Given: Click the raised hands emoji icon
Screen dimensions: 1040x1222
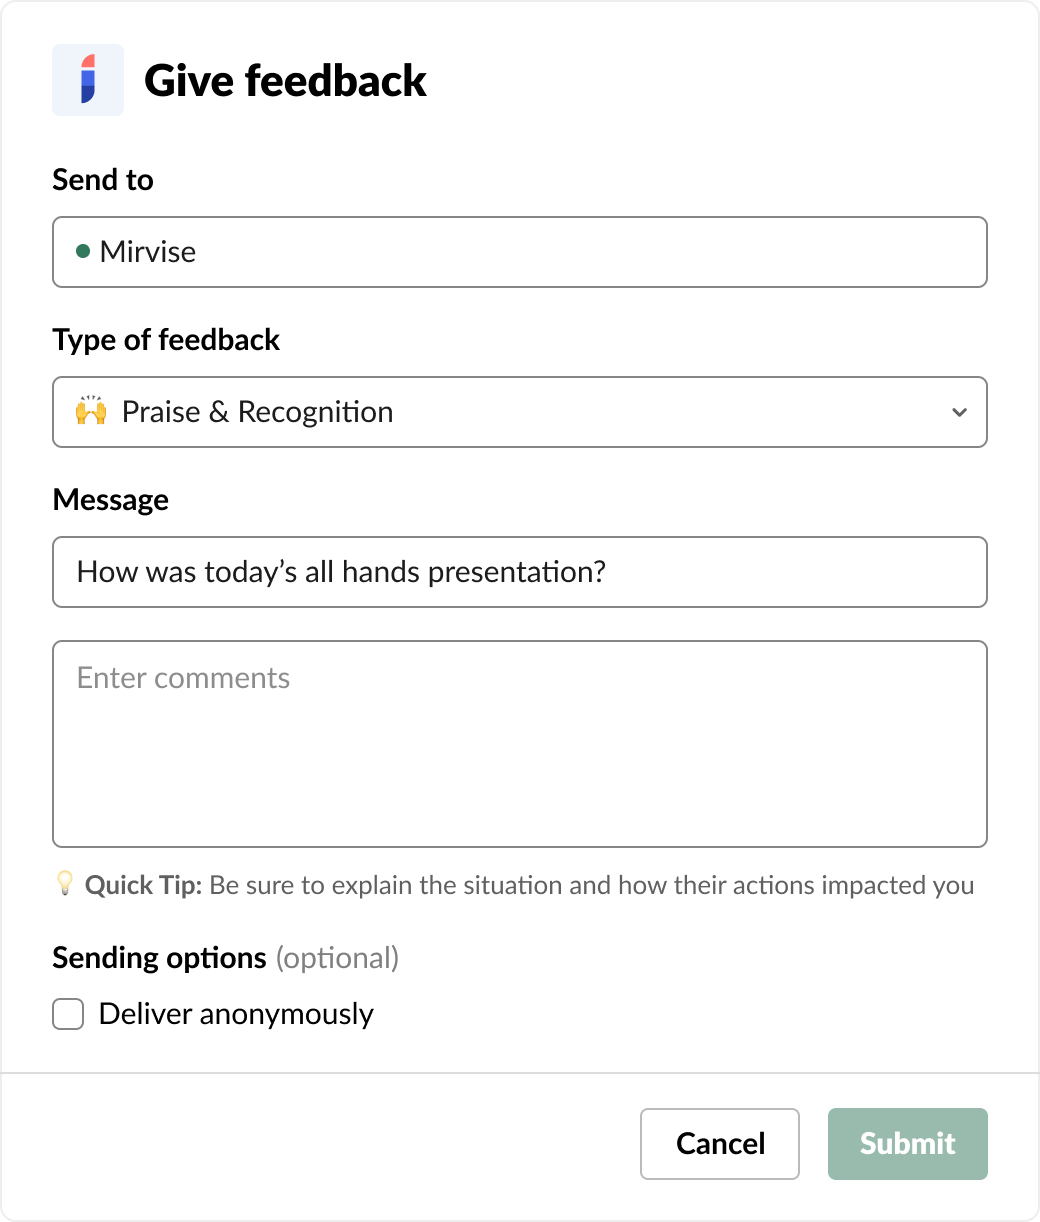Looking at the screenshot, I should click(91, 411).
